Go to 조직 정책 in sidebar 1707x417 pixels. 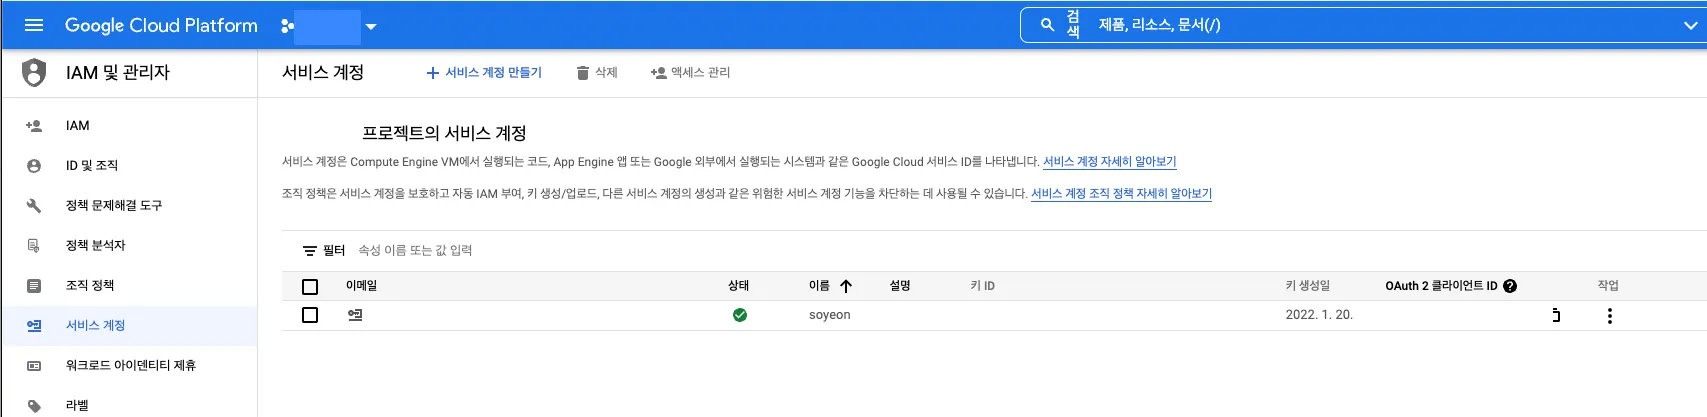coord(90,286)
